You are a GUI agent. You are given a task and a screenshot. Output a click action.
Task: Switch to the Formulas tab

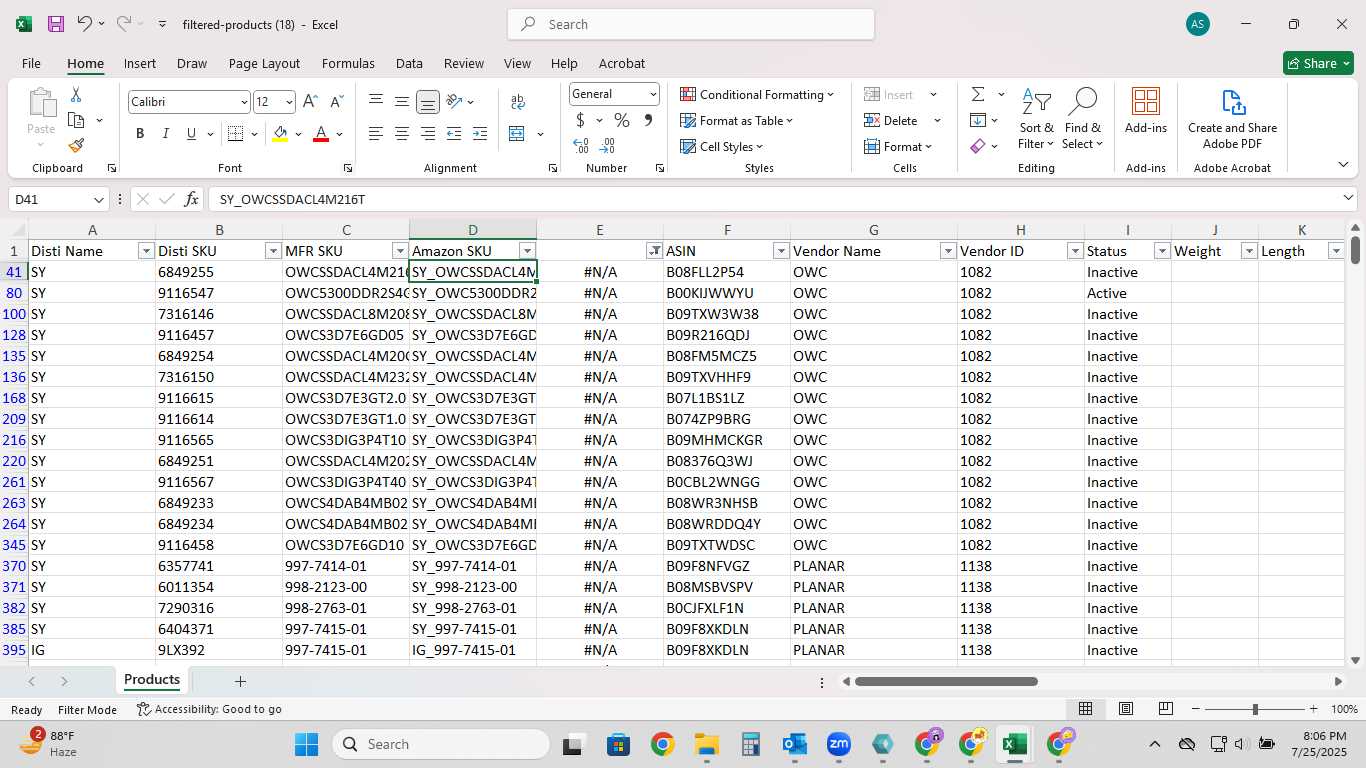click(x=348, y=63)
